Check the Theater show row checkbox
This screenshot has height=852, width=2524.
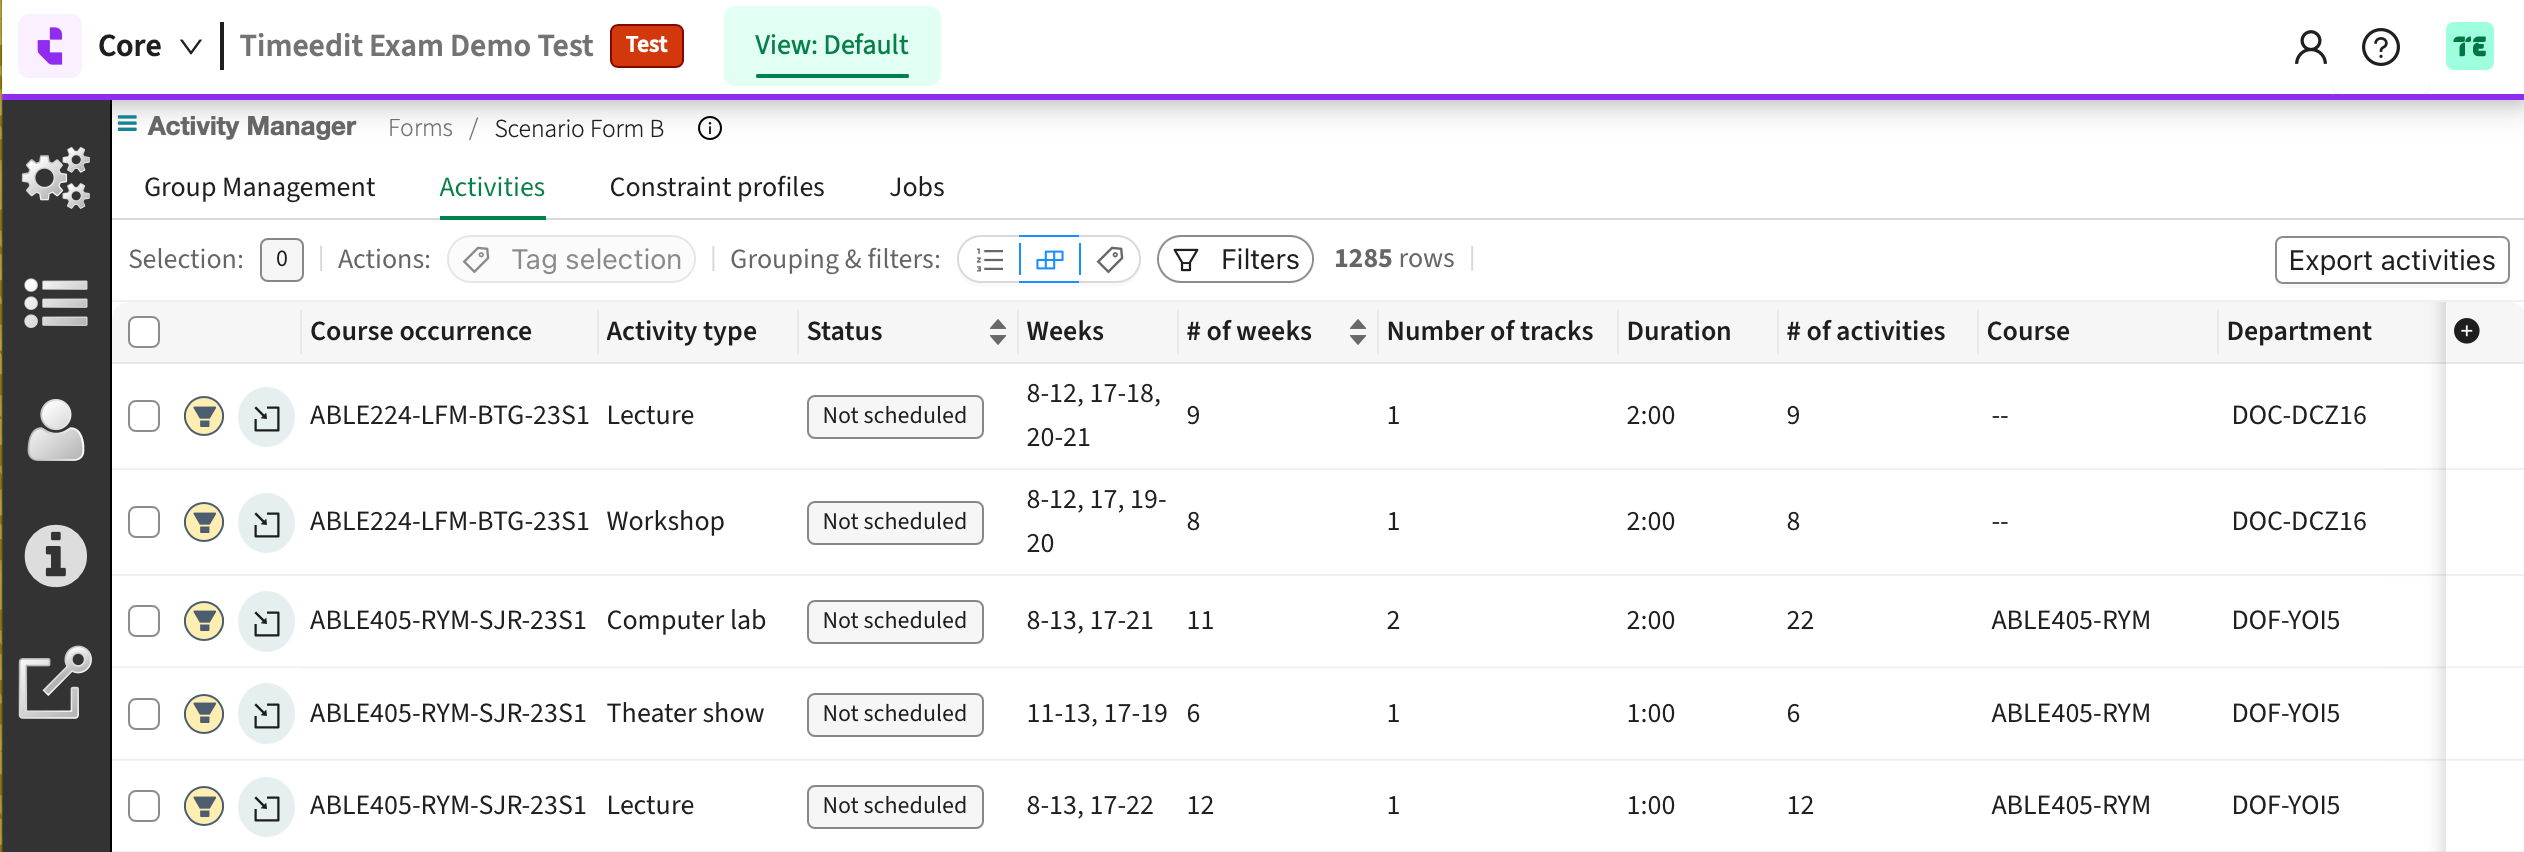pyautogui.click(x=144, y=714)
